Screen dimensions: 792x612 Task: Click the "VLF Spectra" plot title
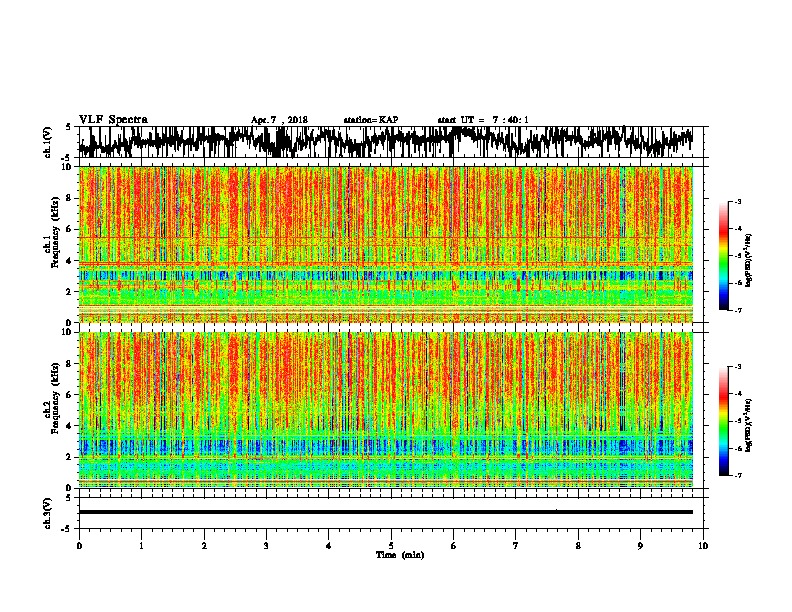coord(113,119)
